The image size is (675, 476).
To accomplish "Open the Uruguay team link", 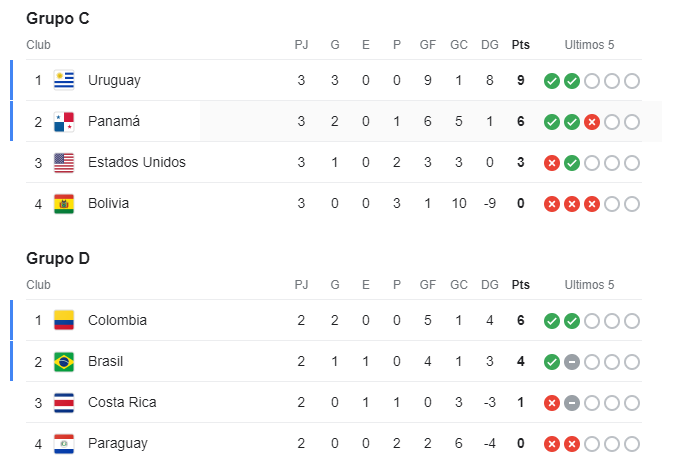I will click(x=114, y=80).
